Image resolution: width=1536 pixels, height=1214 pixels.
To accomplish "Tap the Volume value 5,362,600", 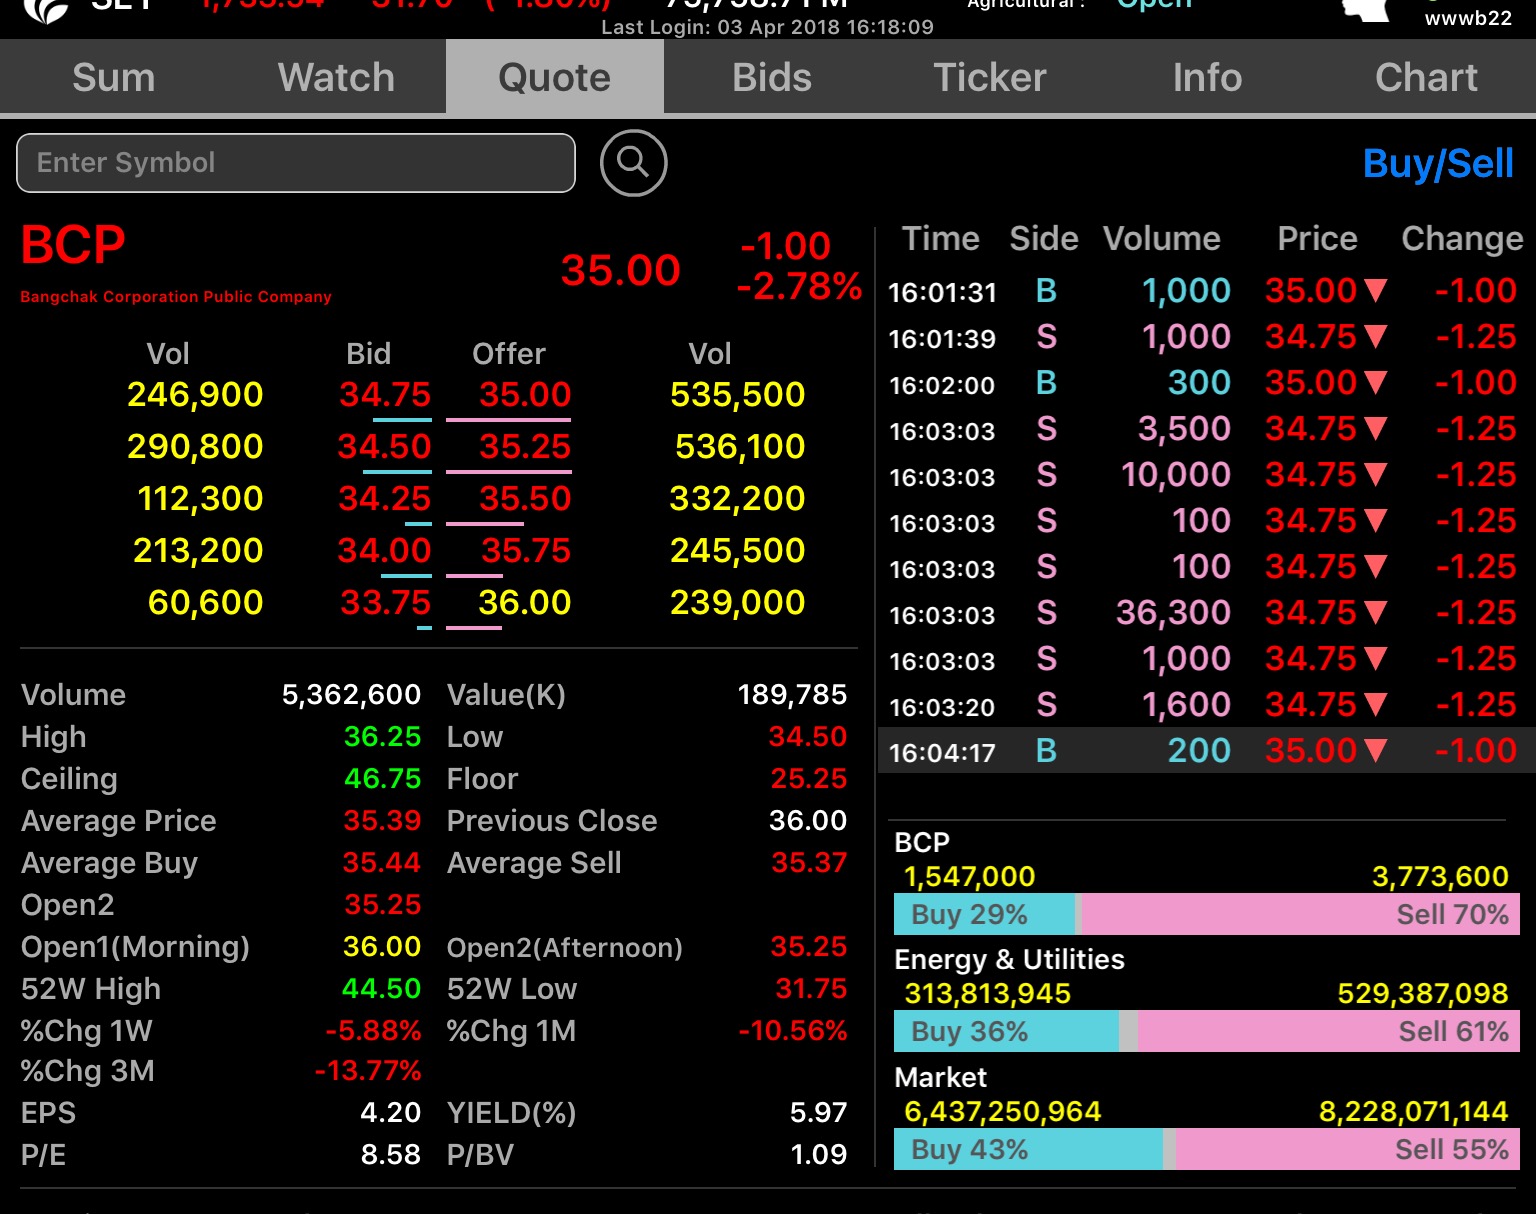I will pyautogui.click(x=351, y=694).
